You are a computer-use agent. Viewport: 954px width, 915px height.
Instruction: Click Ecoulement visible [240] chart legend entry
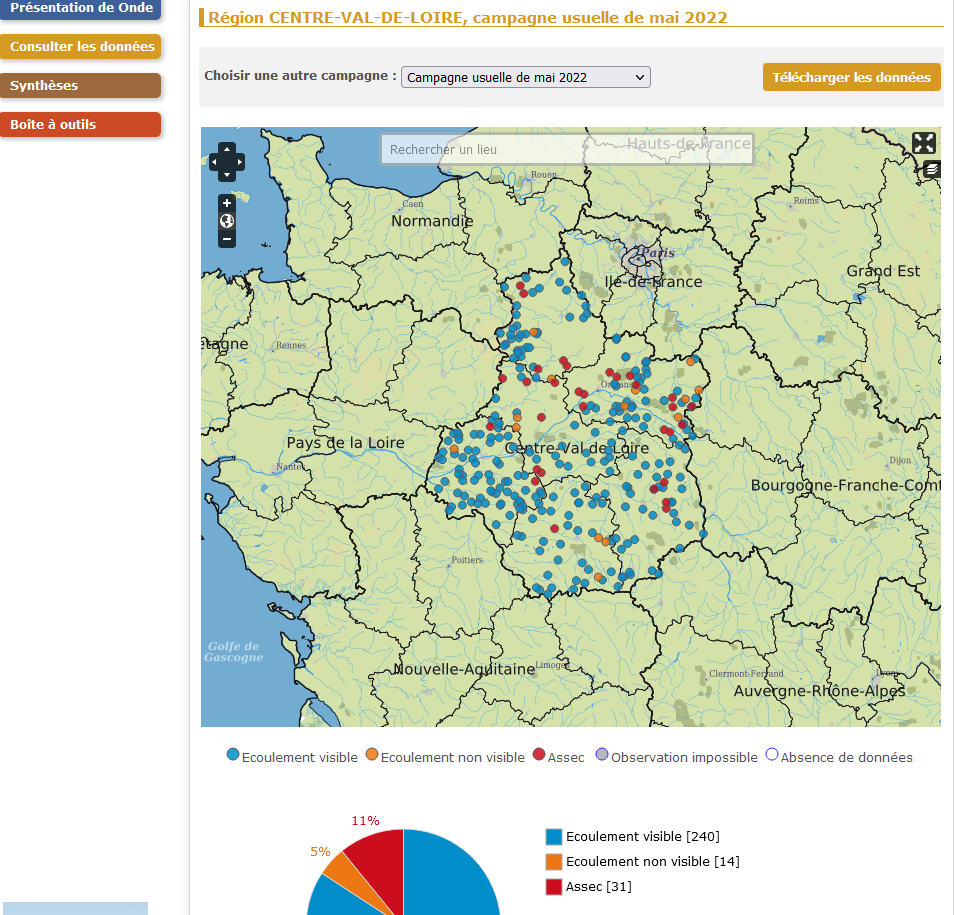coord(633,837)
